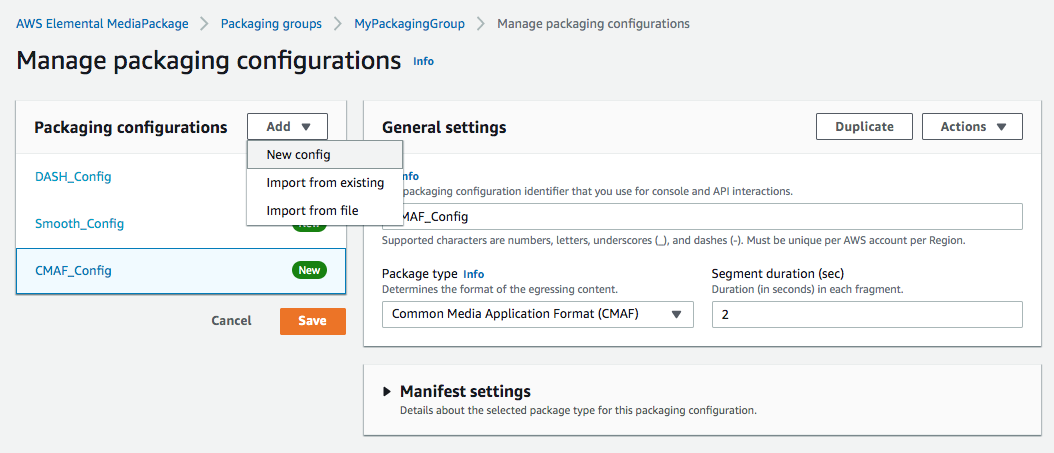Open Info link next to page title
Viewport: 1054px width, 453px height.
point(423,61)
